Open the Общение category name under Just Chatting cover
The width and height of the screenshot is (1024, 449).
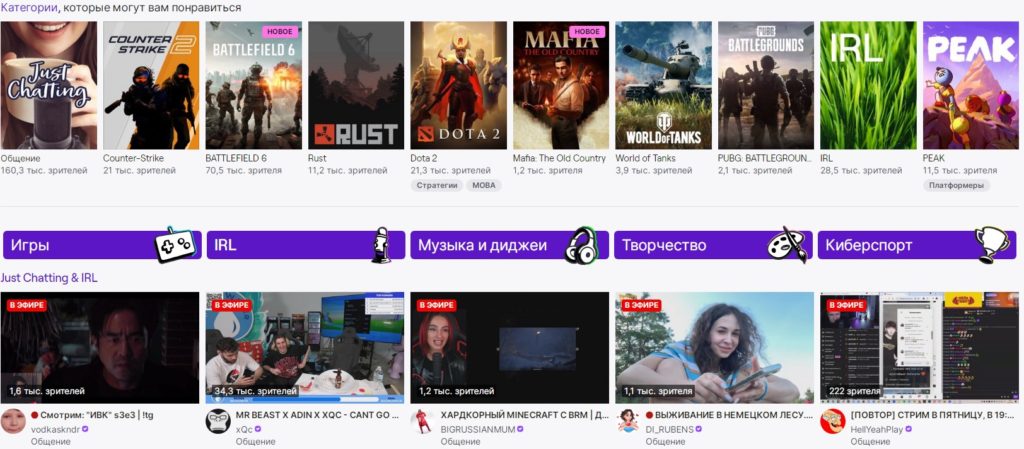20,159
